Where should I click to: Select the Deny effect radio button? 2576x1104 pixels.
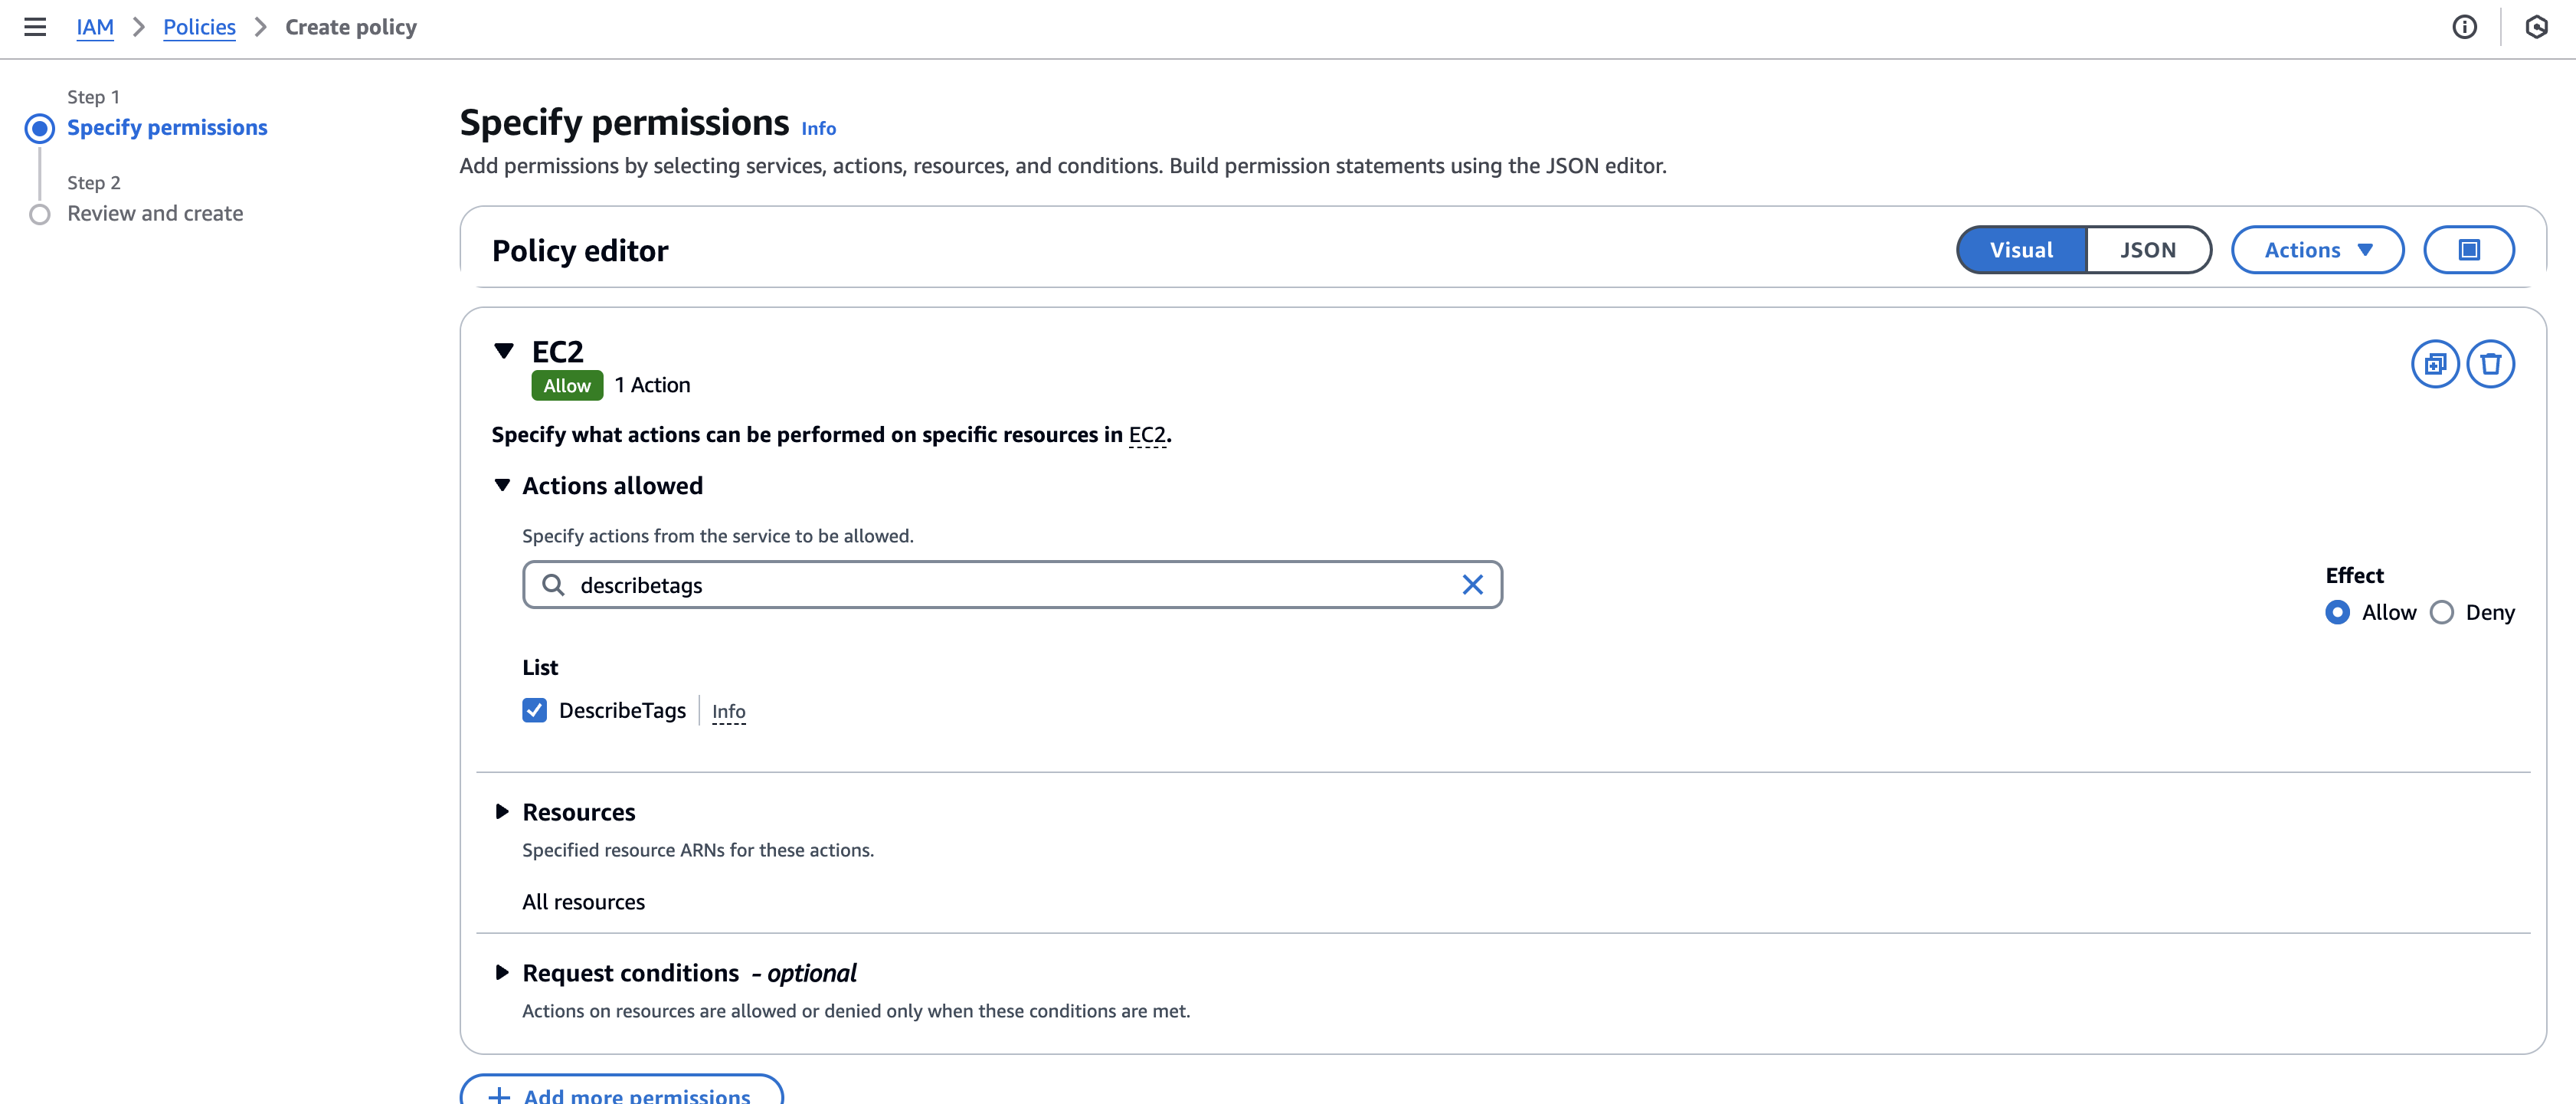pos(2442,612)
